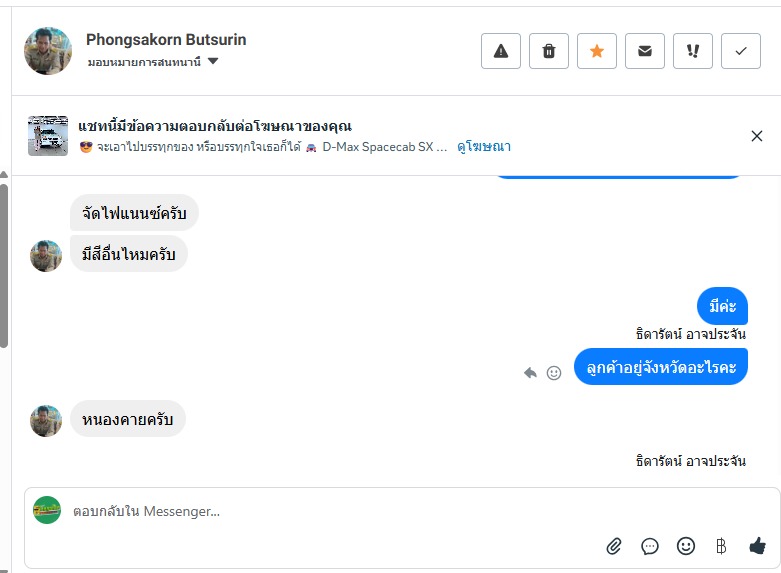Open saved replies speech bubble icon
Image resolution: width=781 pixels, height=573 pixels.
[650, 546]
